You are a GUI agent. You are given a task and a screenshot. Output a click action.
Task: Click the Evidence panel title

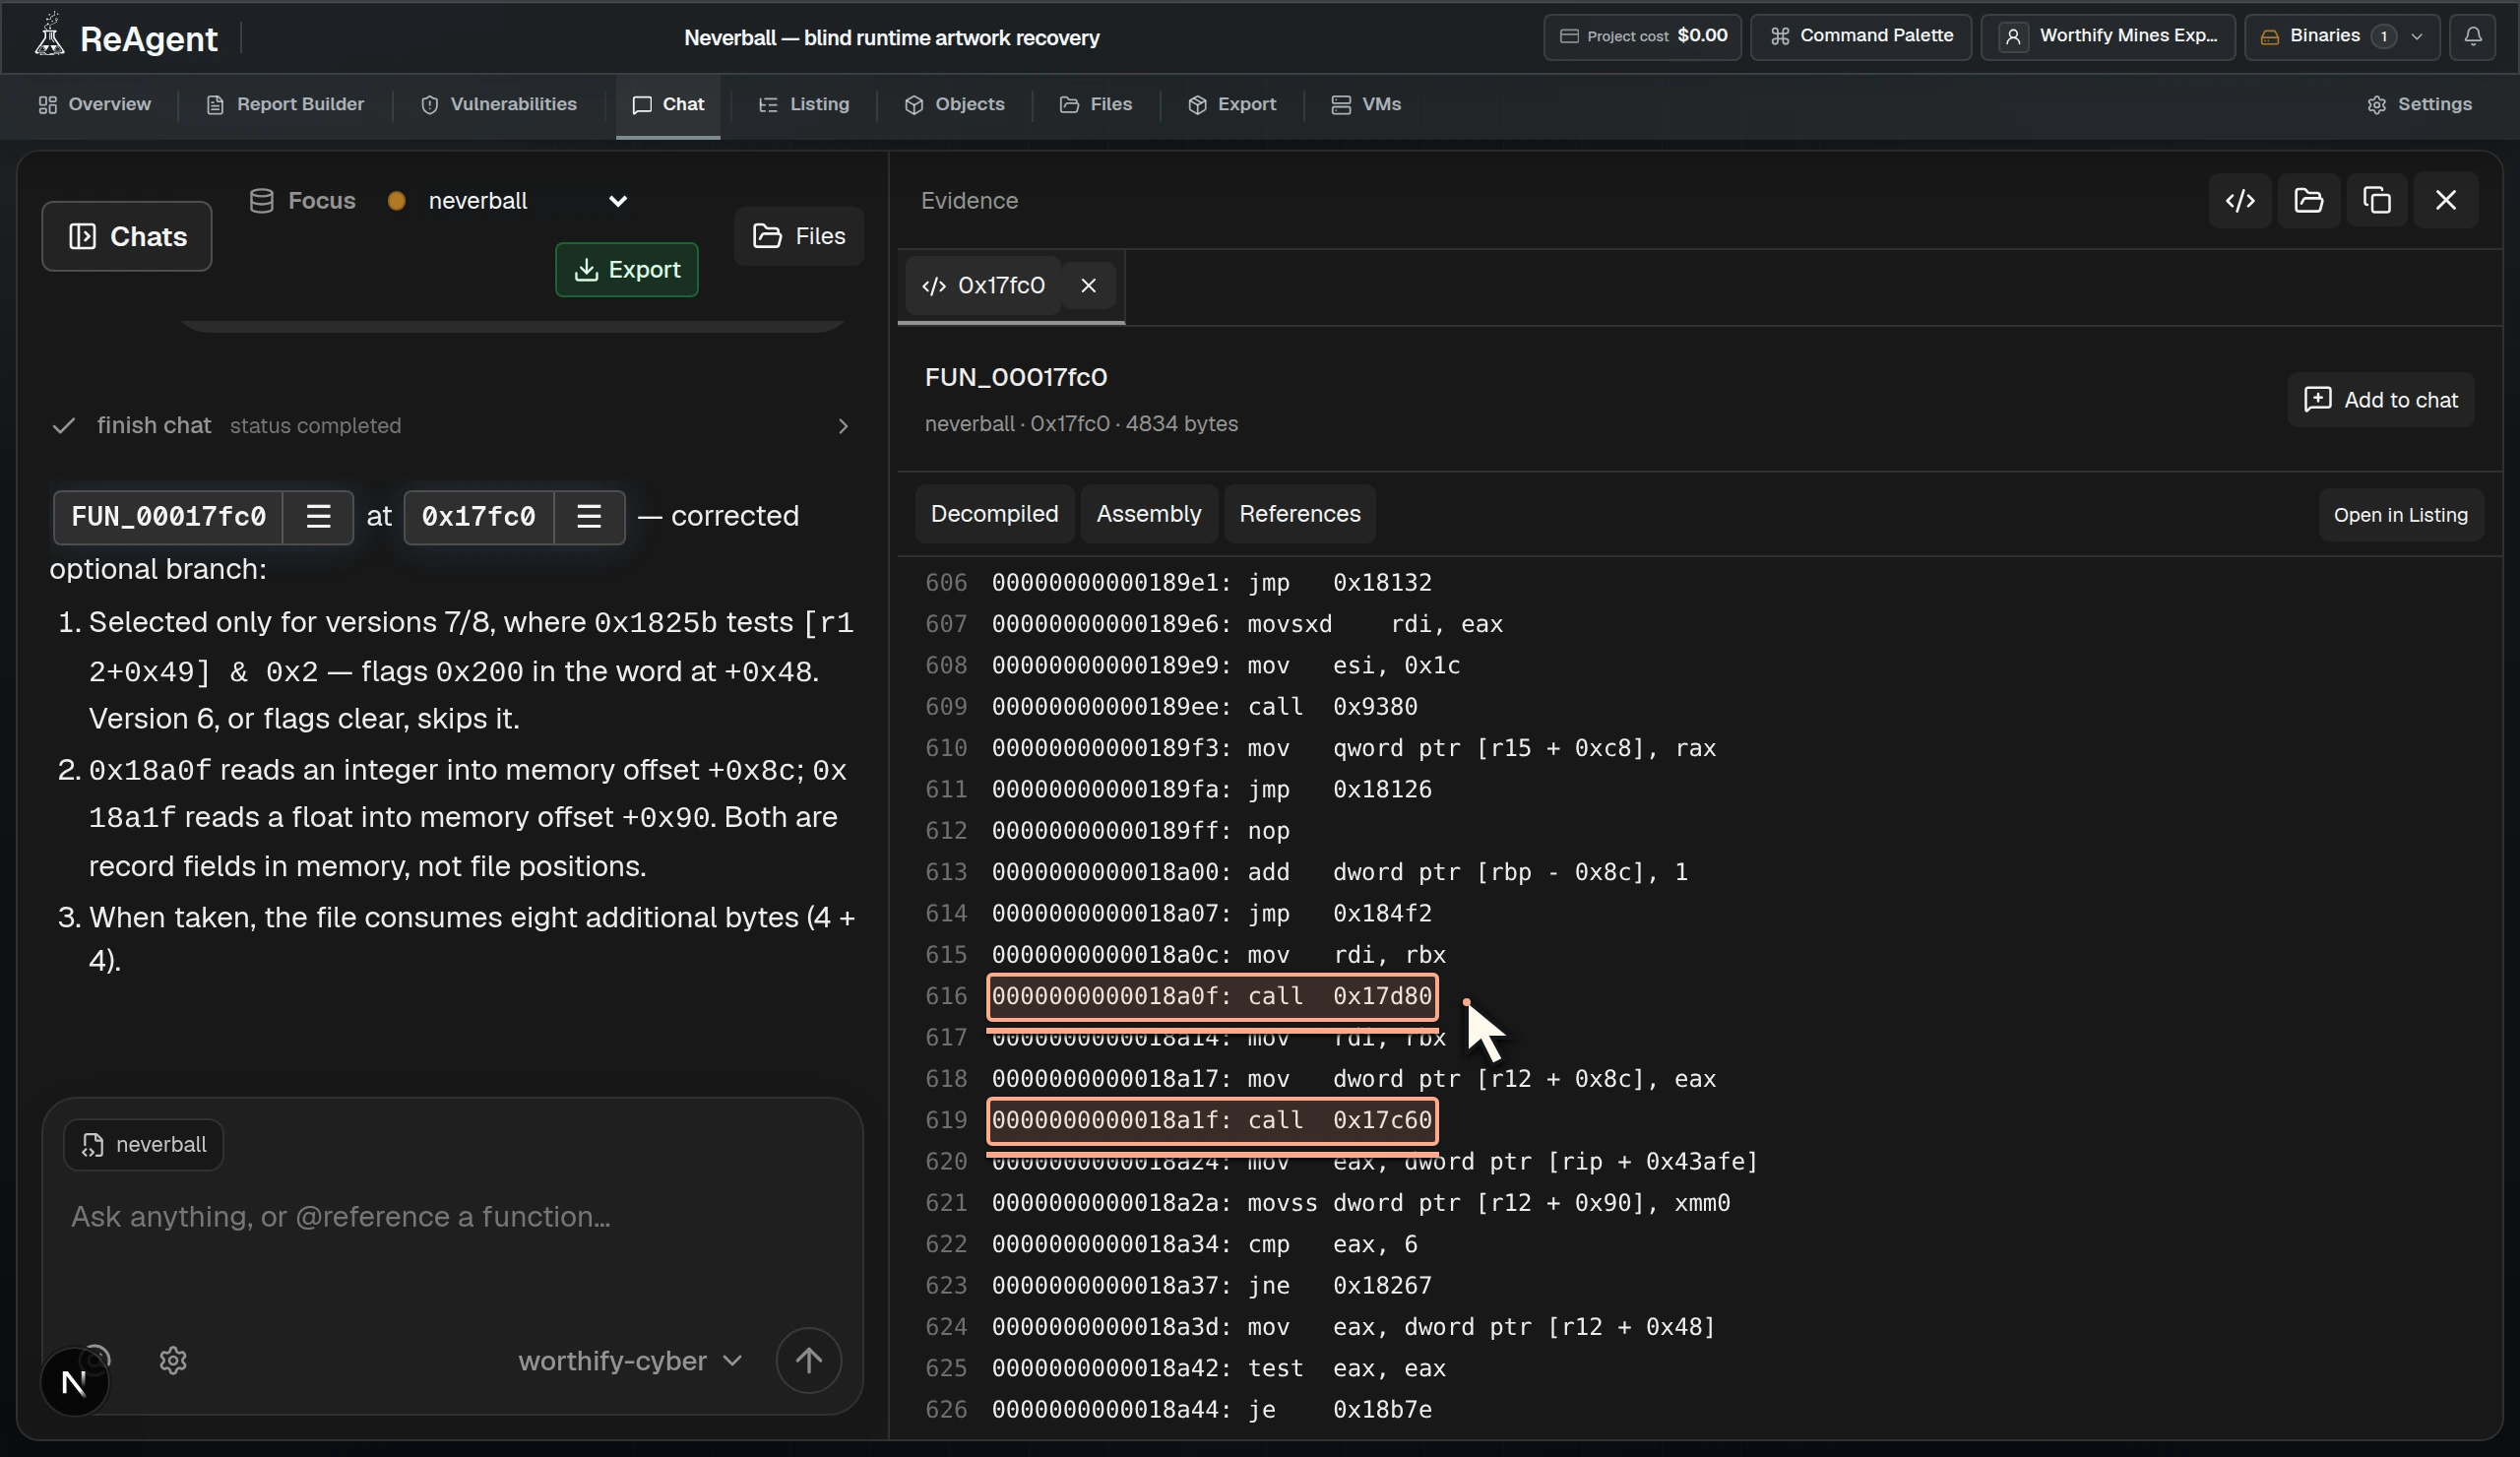[x=969, y=201]
